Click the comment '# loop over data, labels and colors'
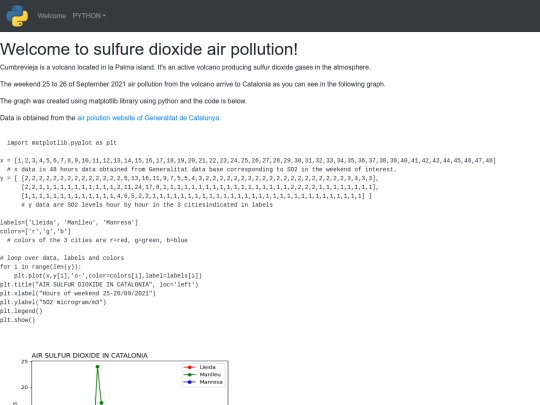This screenshot has height=405, width=540. click(62, 258)
